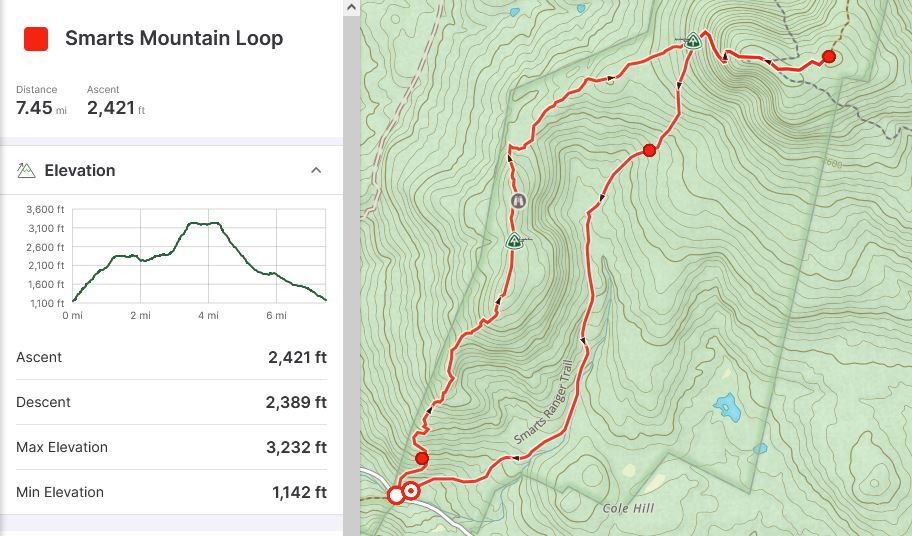The height and width of the screenshot is (536, 912).
Task: Select the summit shelter icon at top
Action: coord(692,41)
